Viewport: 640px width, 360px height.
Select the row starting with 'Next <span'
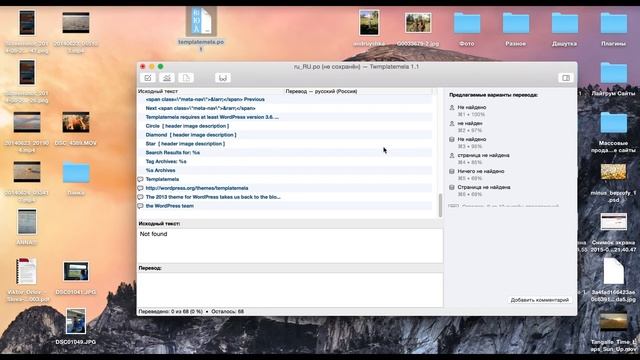tap(284, 108)
